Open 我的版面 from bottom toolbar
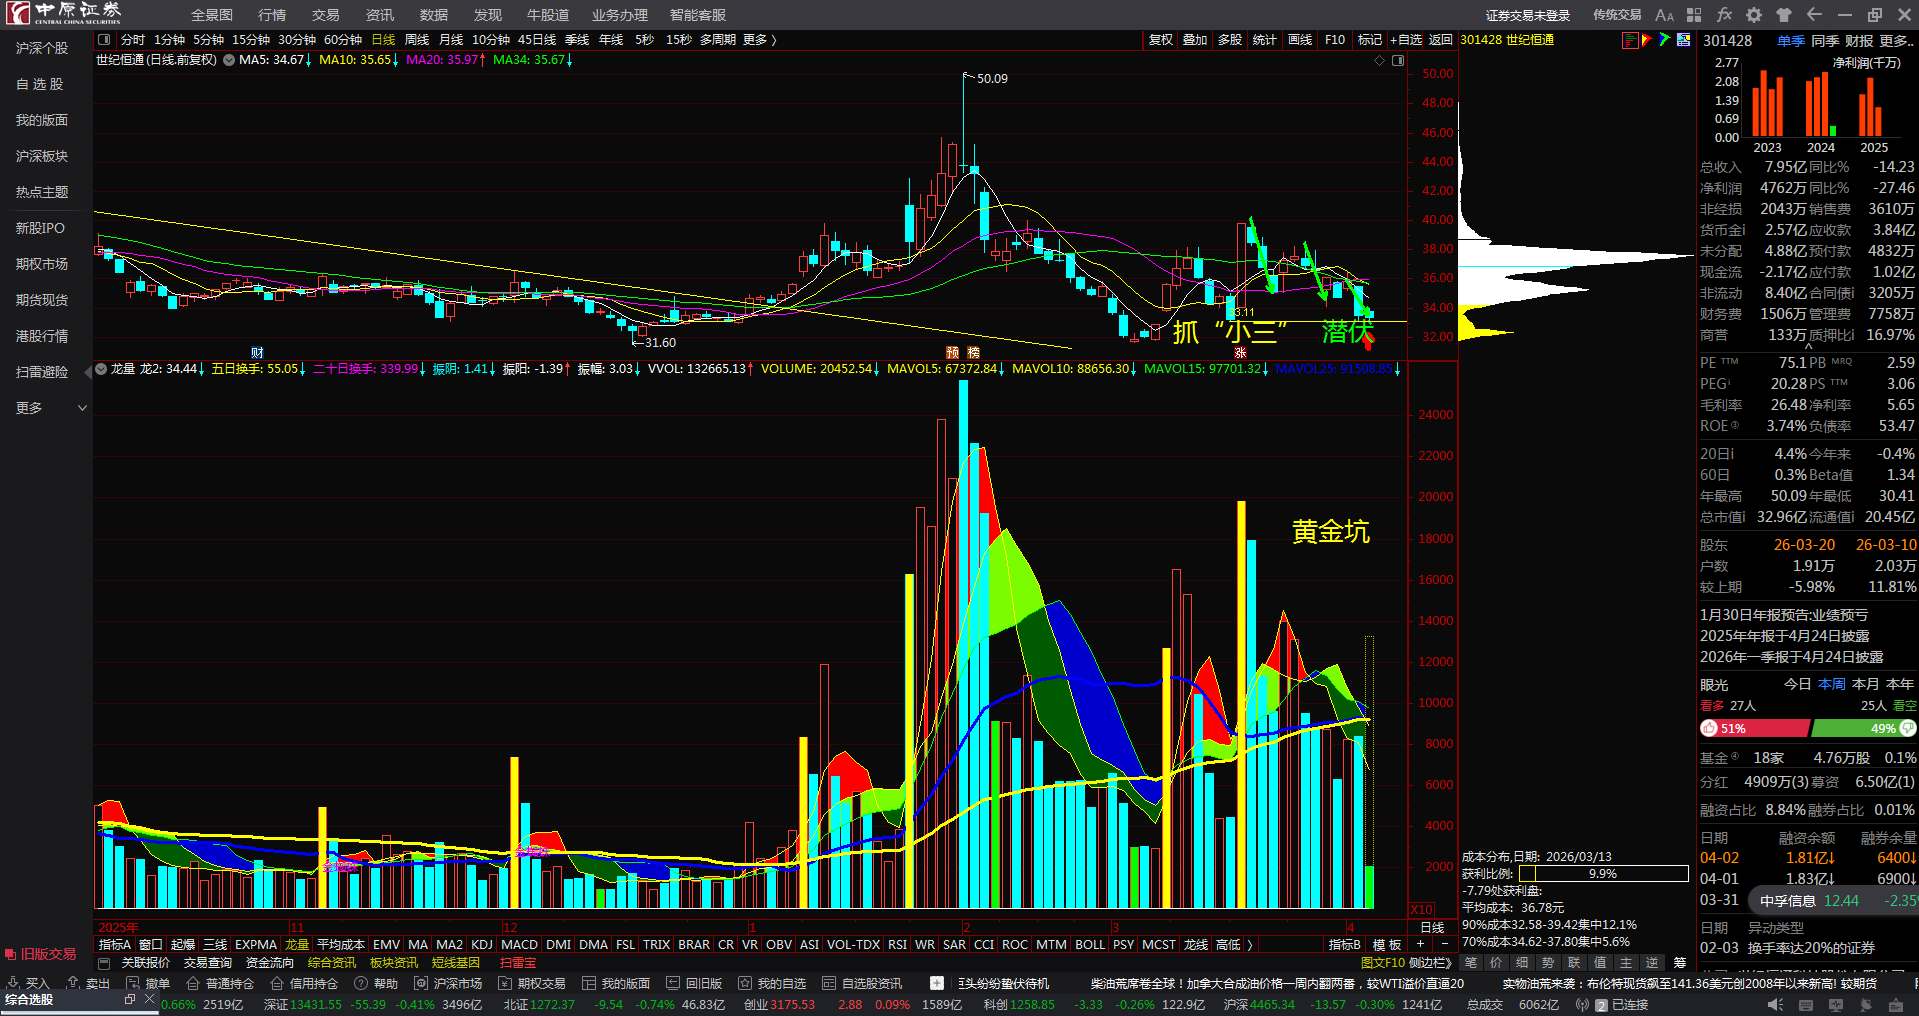This screenshot has height=1016, width=1919. point(616,983)
